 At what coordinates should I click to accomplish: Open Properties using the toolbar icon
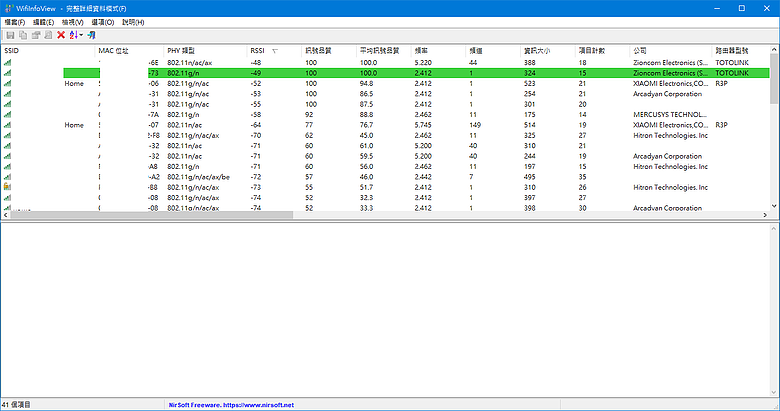coord(36,35)
